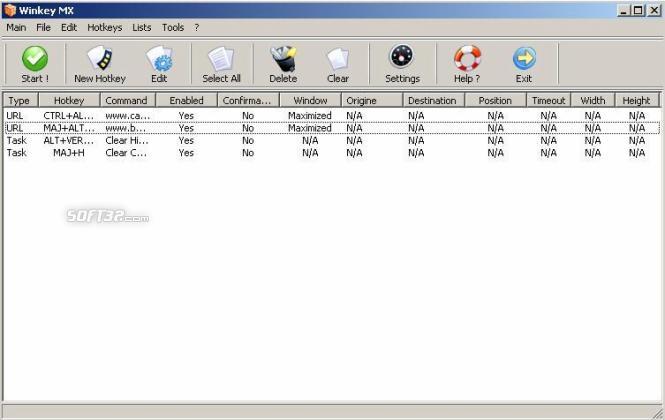Image resolution: width=665 pixels, height=420 pixels.
Task: Click the green Start ! checkmark icon
Action: click(35, 59)
